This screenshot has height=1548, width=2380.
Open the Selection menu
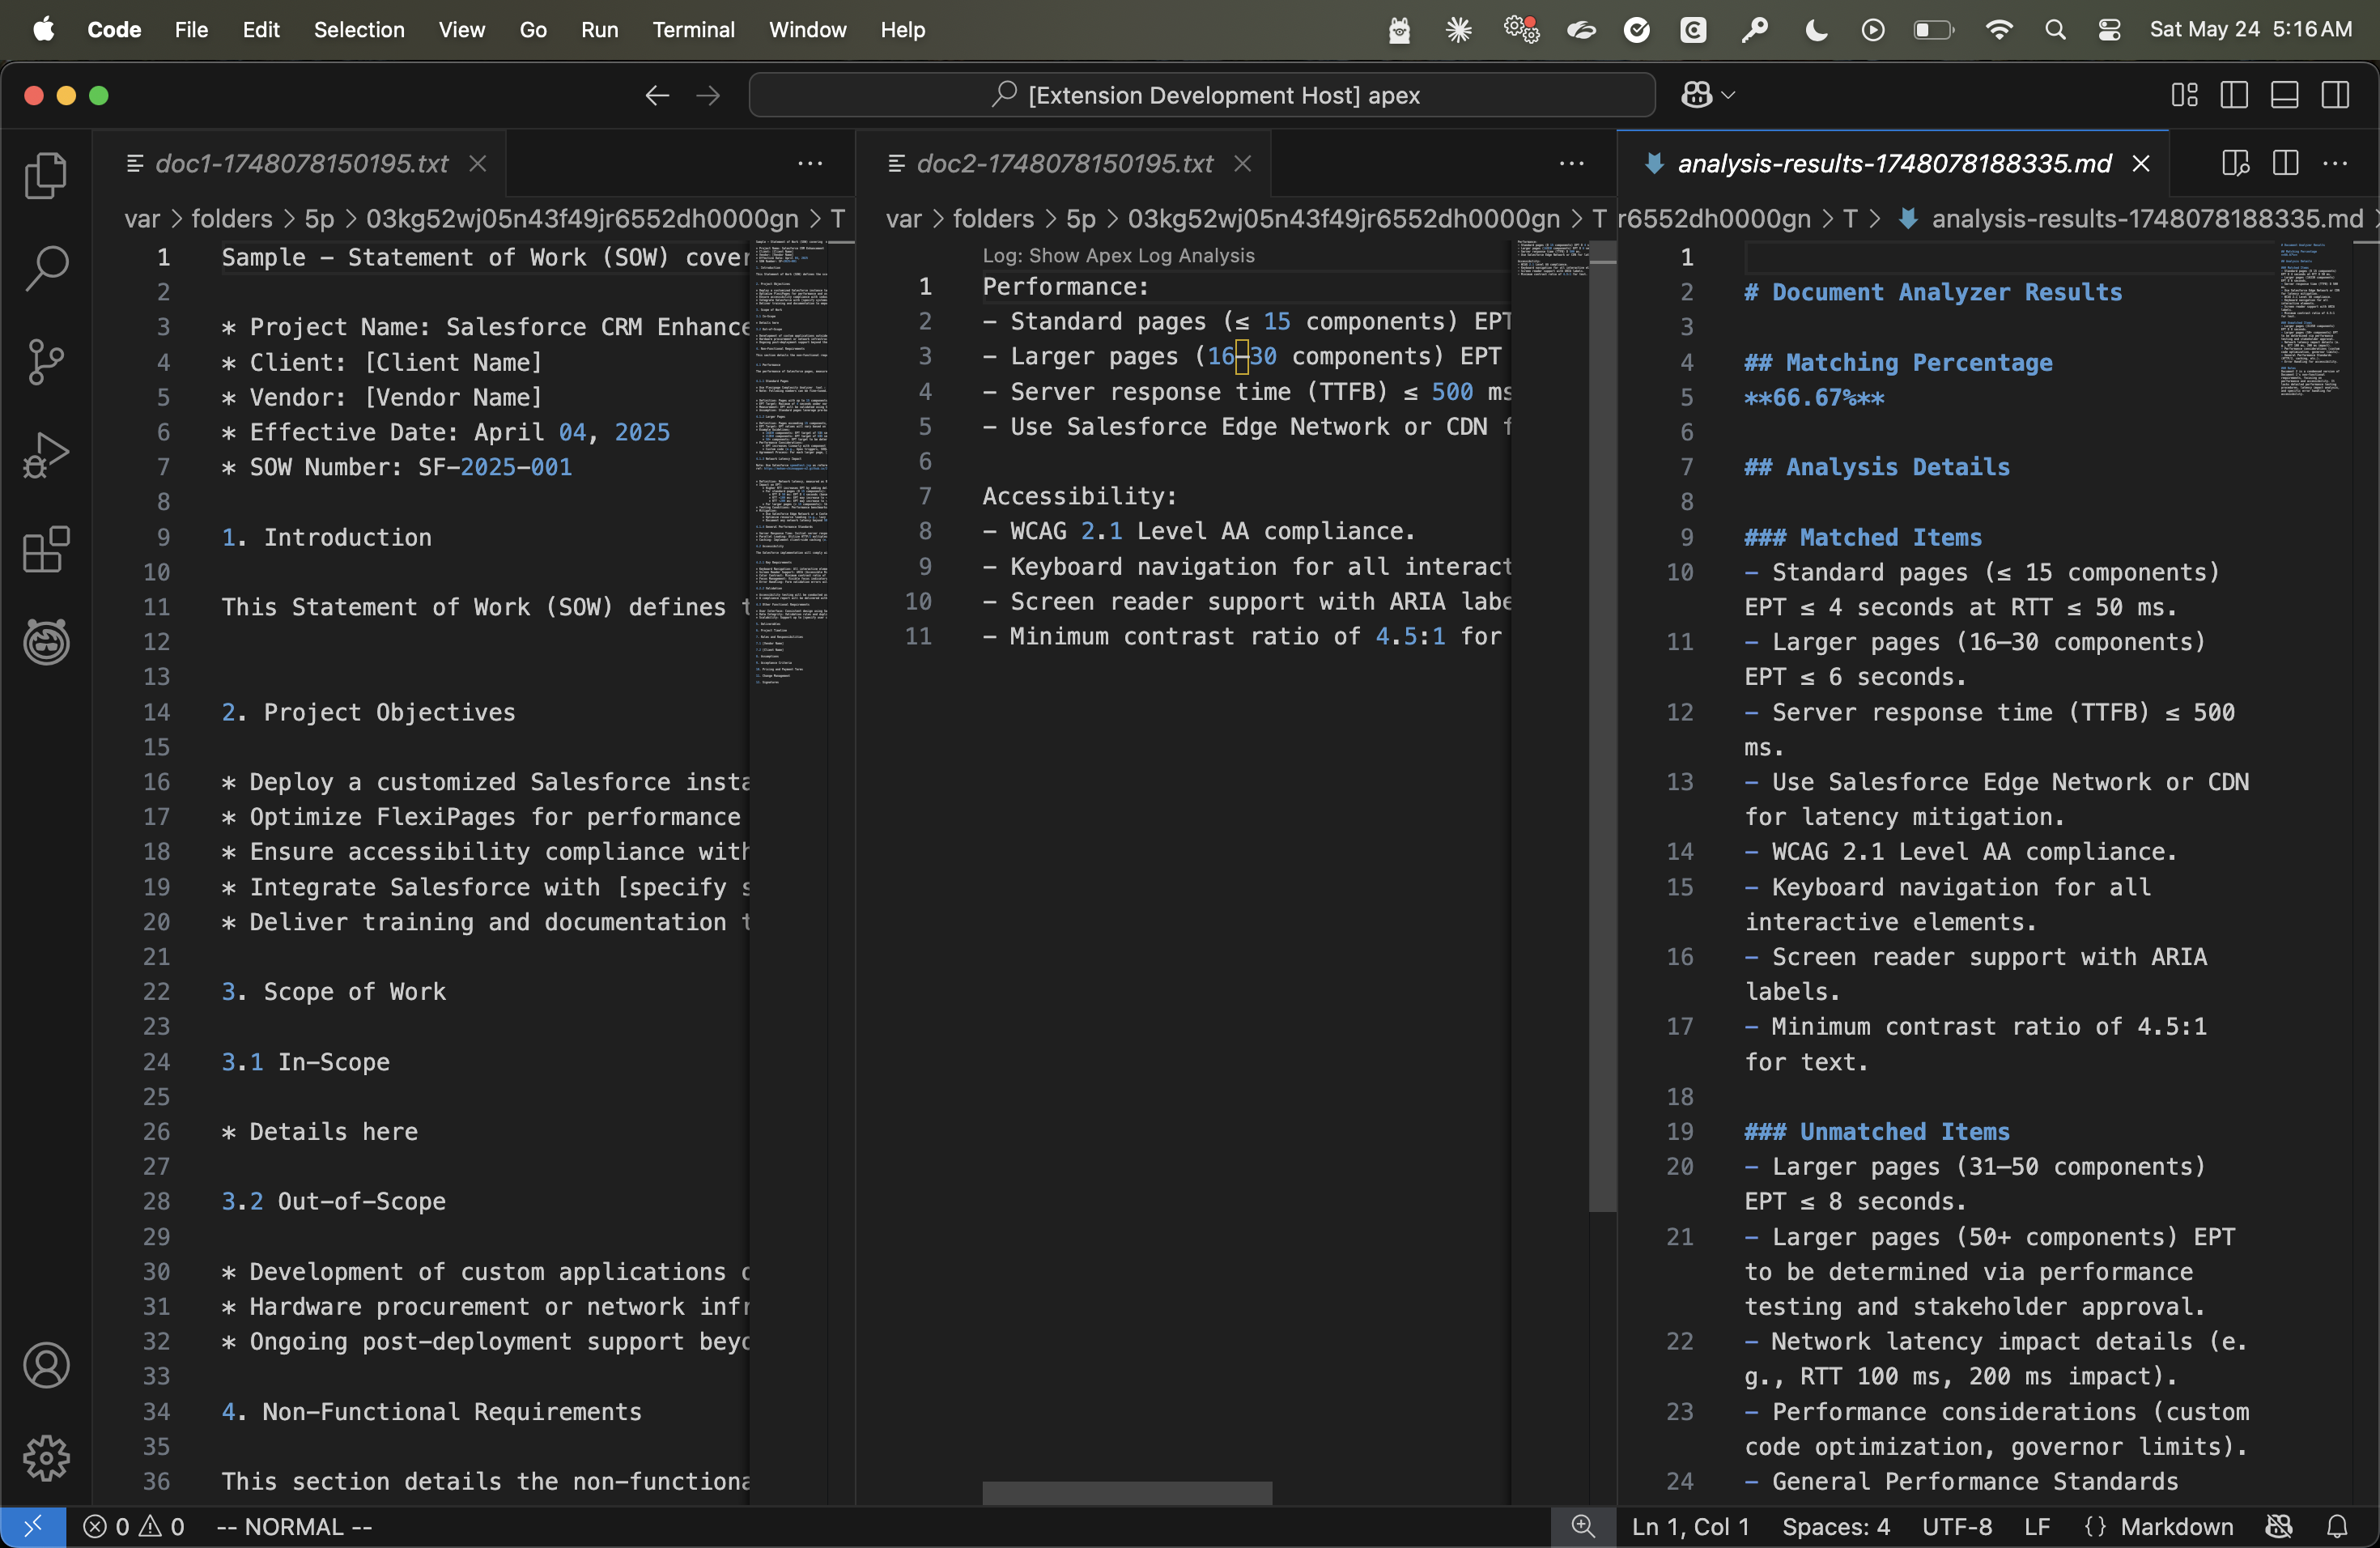359,30
